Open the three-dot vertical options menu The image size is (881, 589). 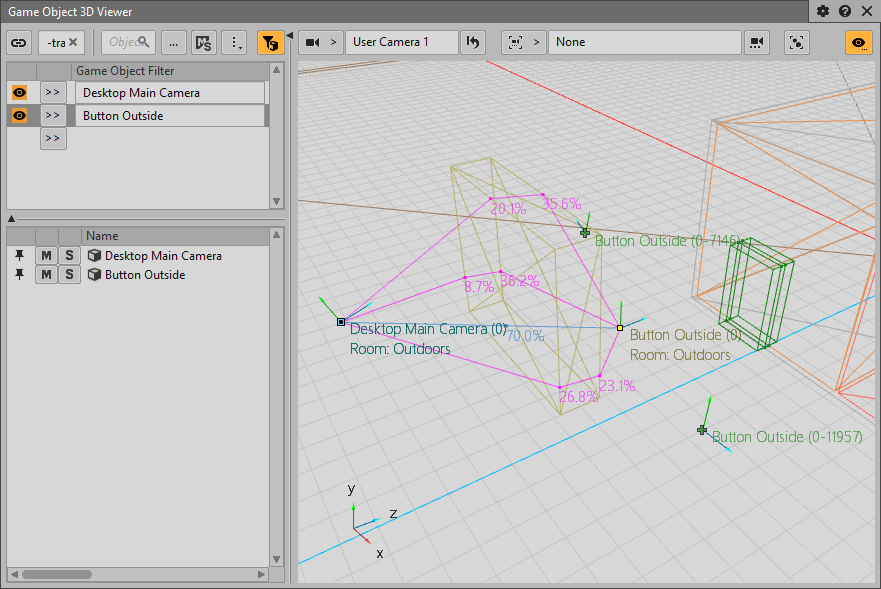(x=234, y=42)
